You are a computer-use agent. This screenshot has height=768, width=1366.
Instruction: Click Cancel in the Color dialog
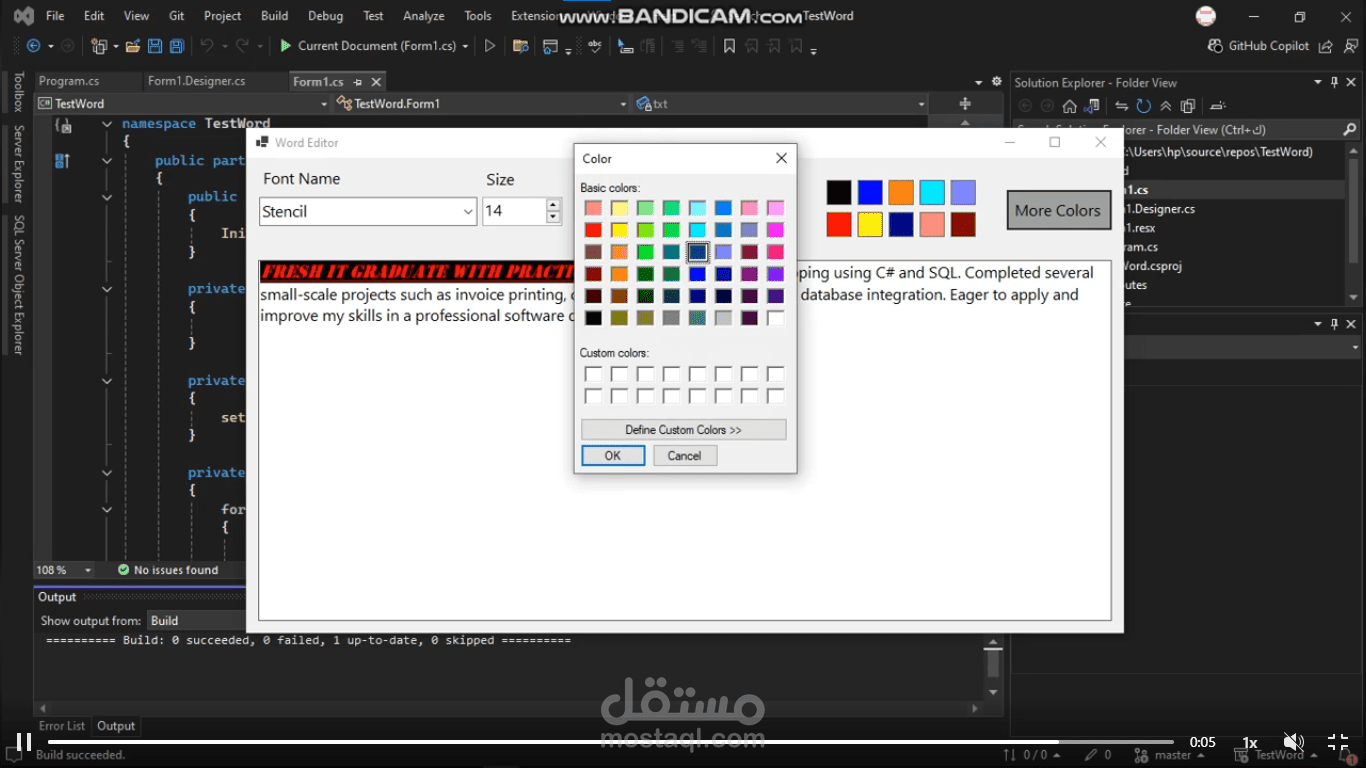684,456
